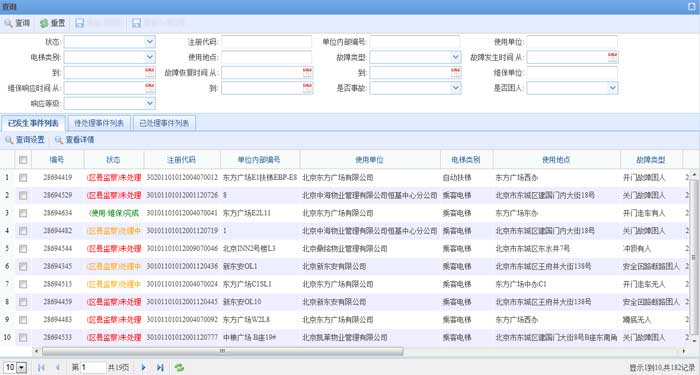
Task: Switch to 已发生事件列表 tab
Action: [x=33, y=123]
